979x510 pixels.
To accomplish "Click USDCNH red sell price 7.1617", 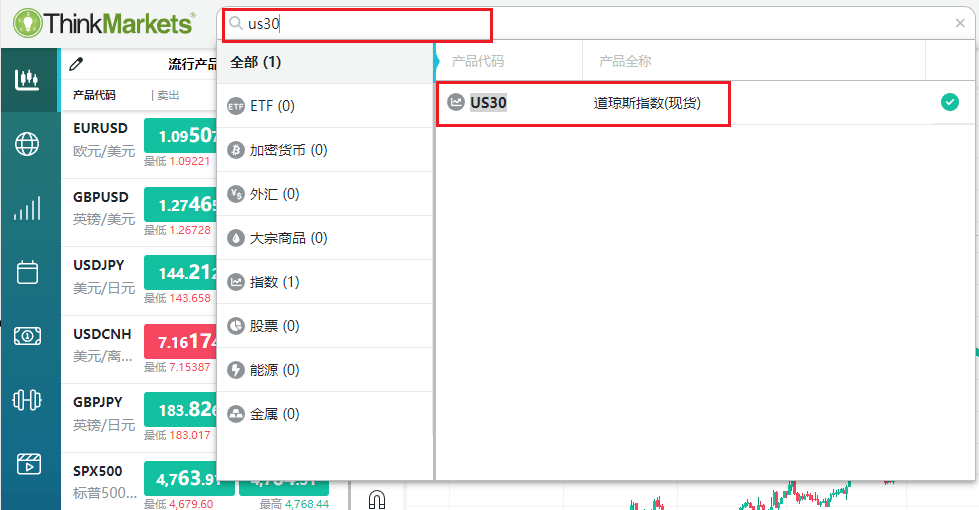I will click(181, 341).
